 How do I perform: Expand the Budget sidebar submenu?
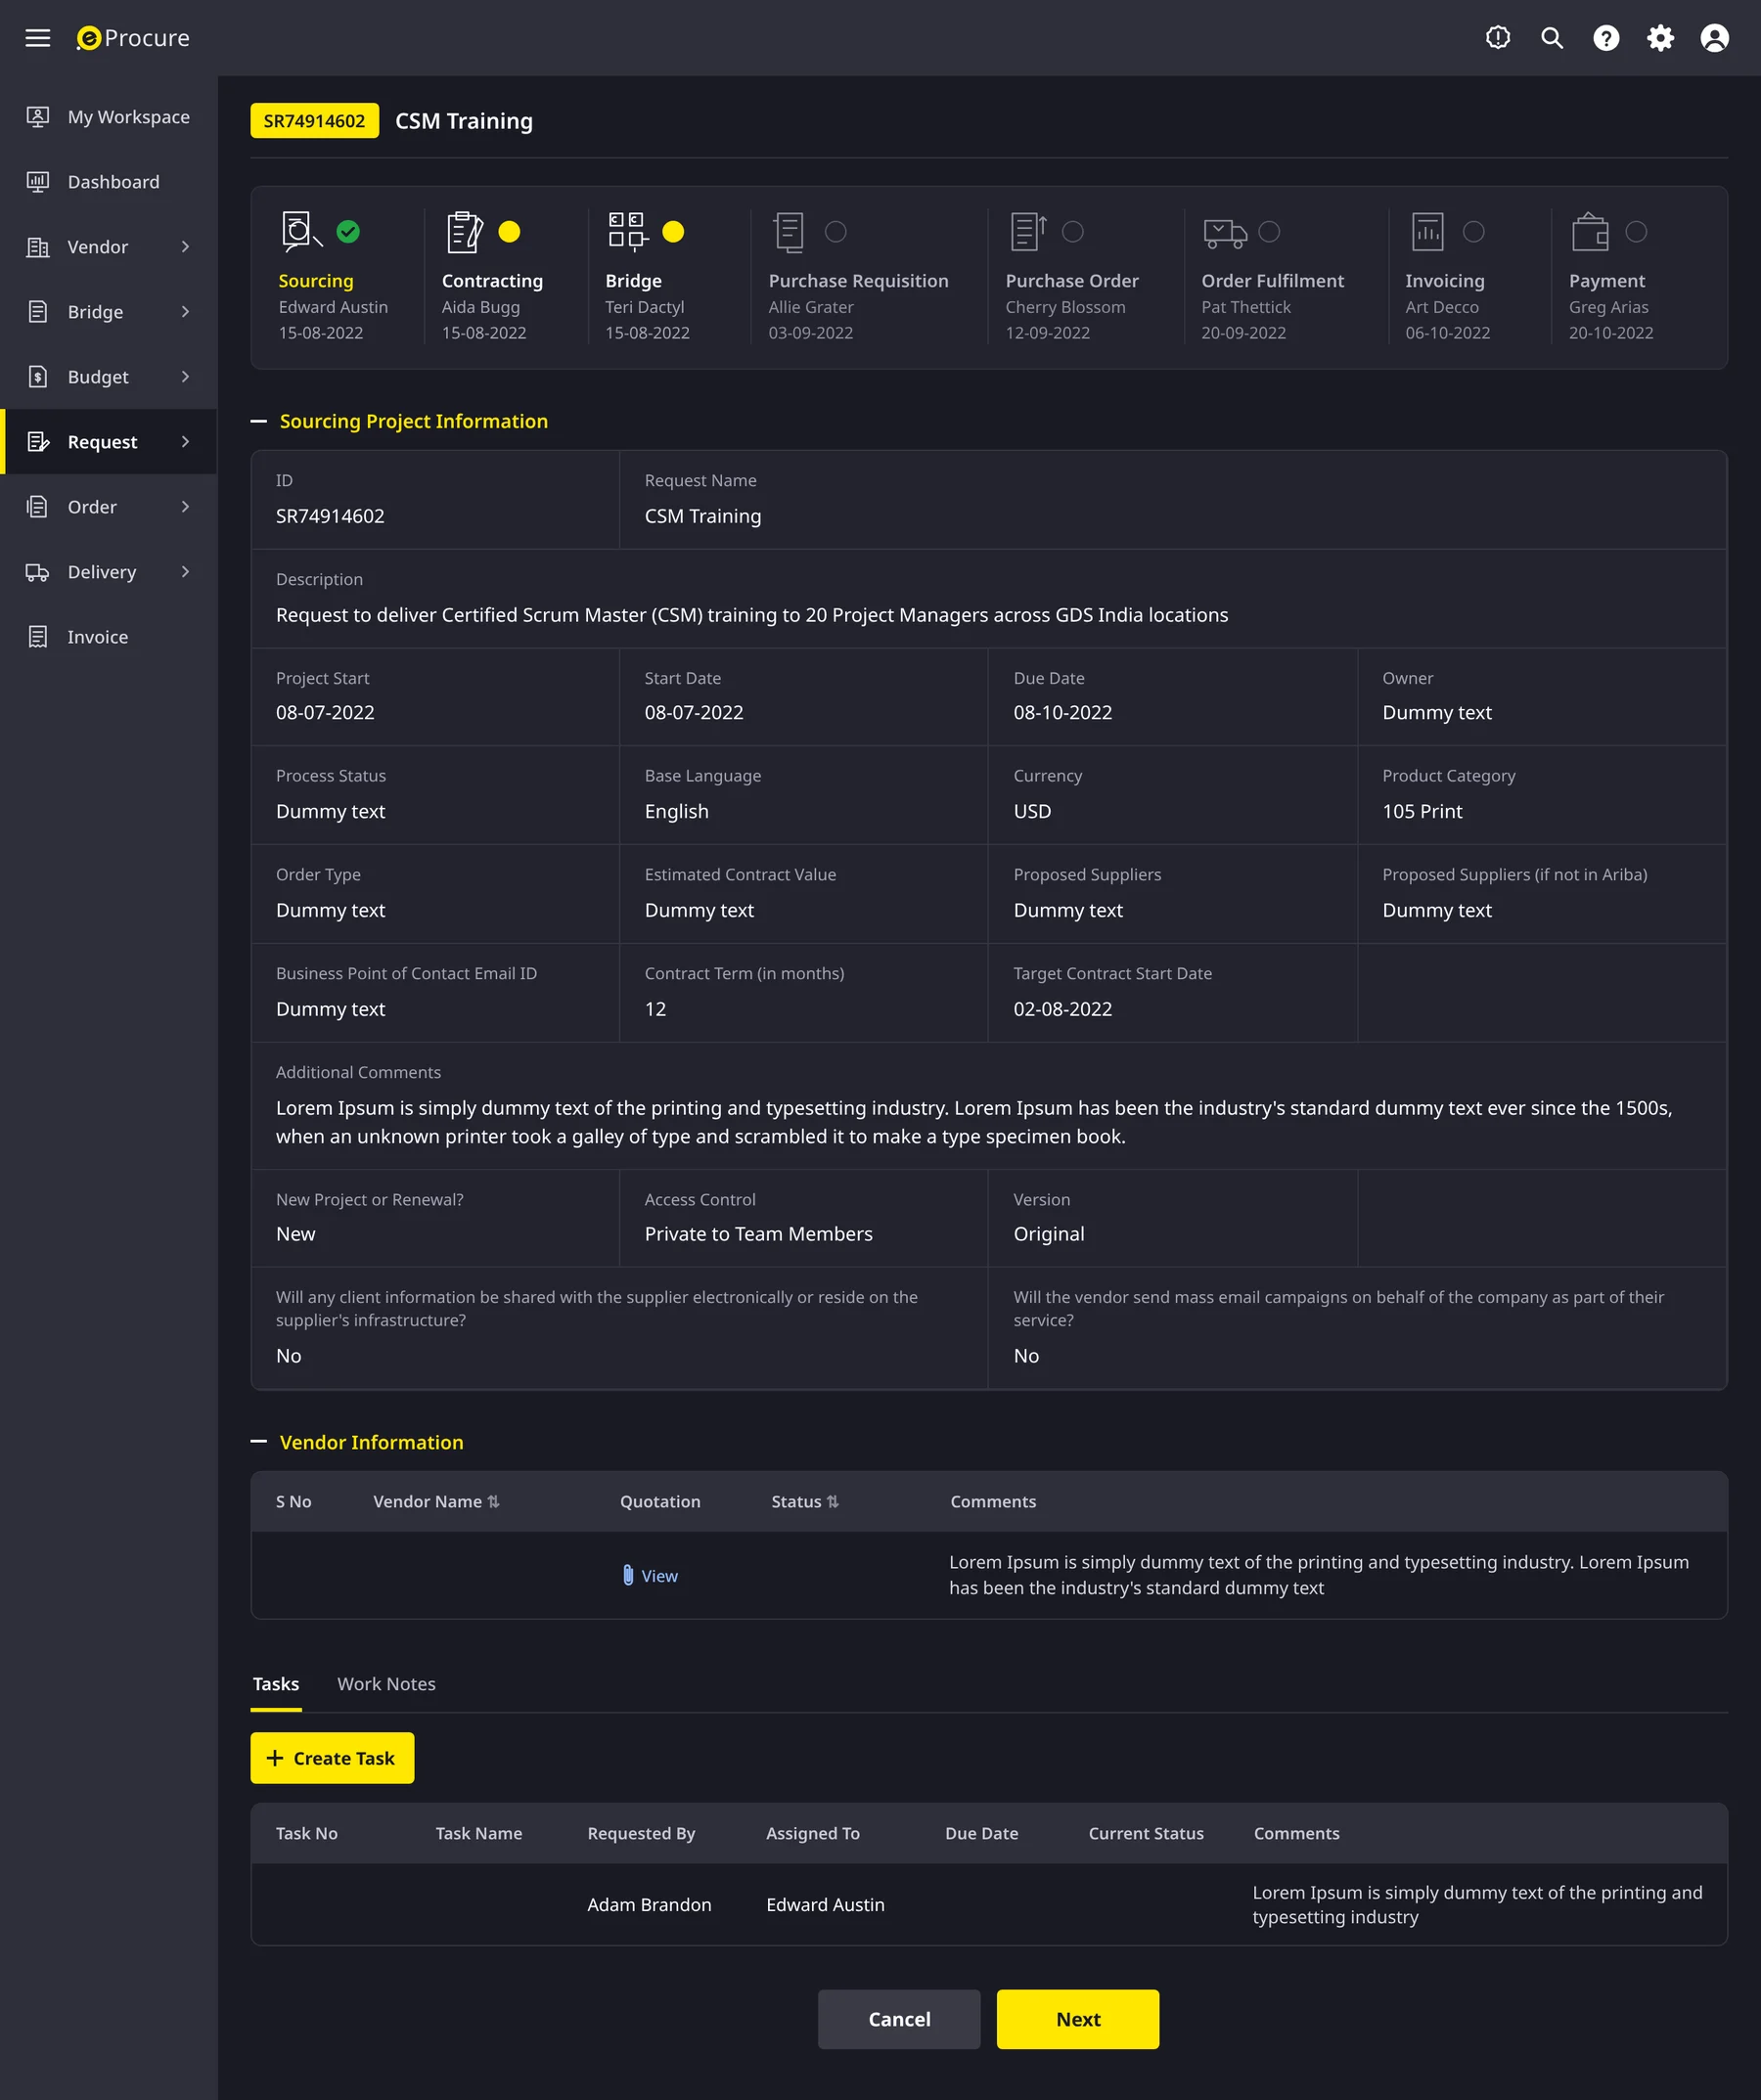[x=185, y=377]
